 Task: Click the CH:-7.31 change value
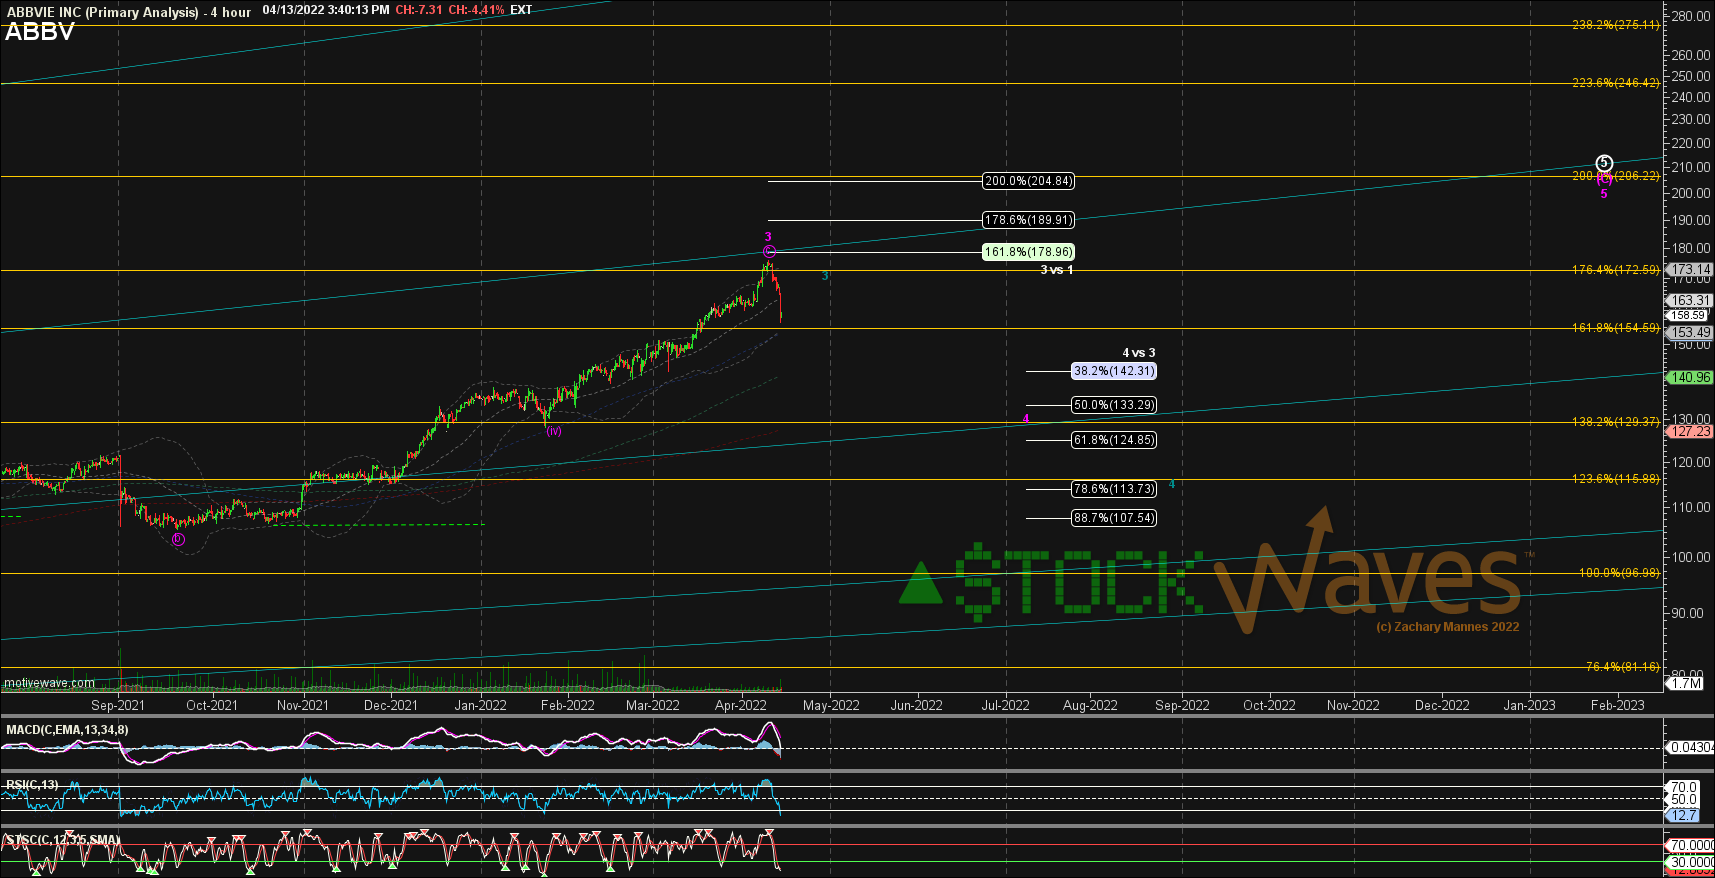coord(419,10)
